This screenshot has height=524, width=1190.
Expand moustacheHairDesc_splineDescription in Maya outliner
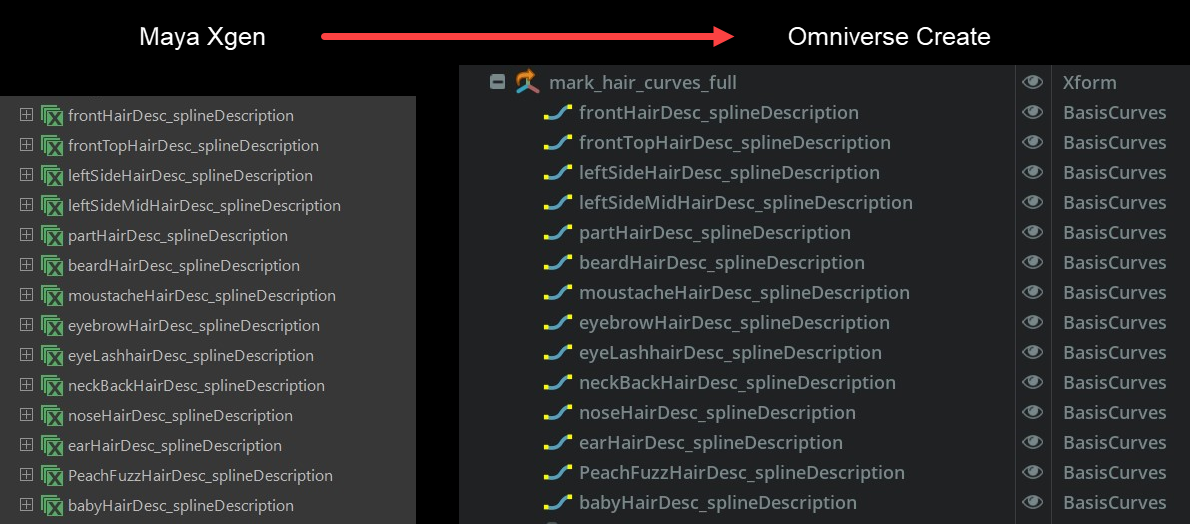click(26, 295)
